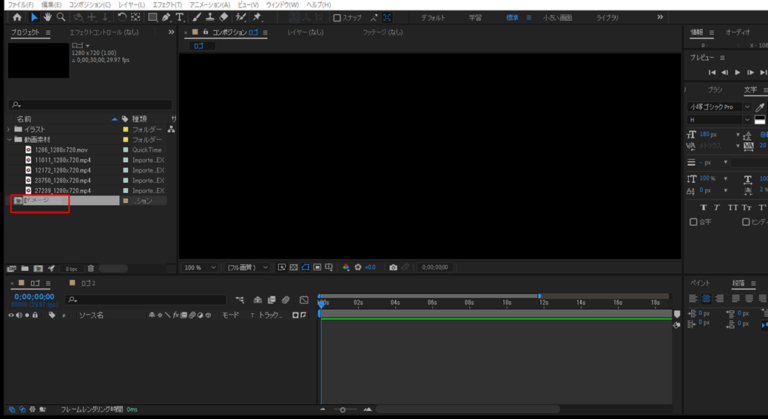
Task: Expand the イラスト folder
Action: pyautogui.click(x=10, y=129)
